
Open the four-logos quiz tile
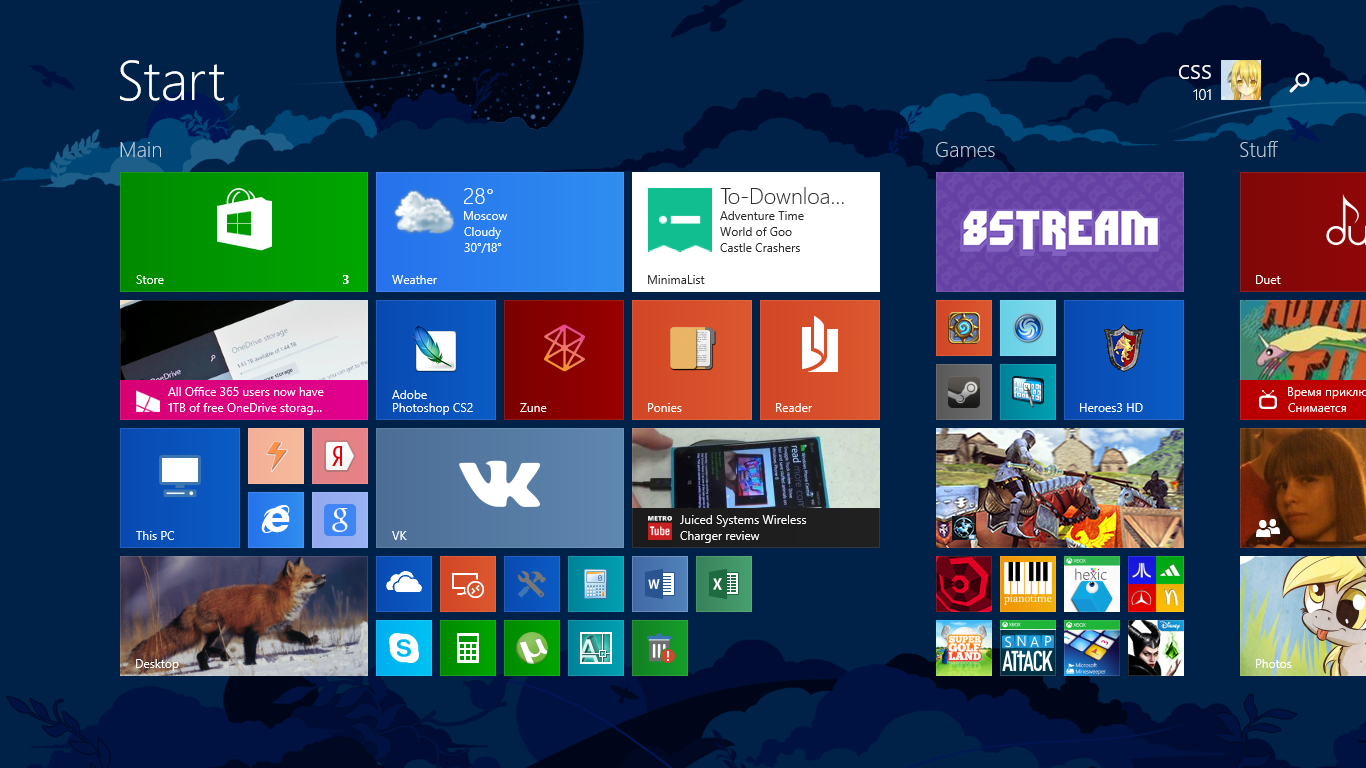1156,584
